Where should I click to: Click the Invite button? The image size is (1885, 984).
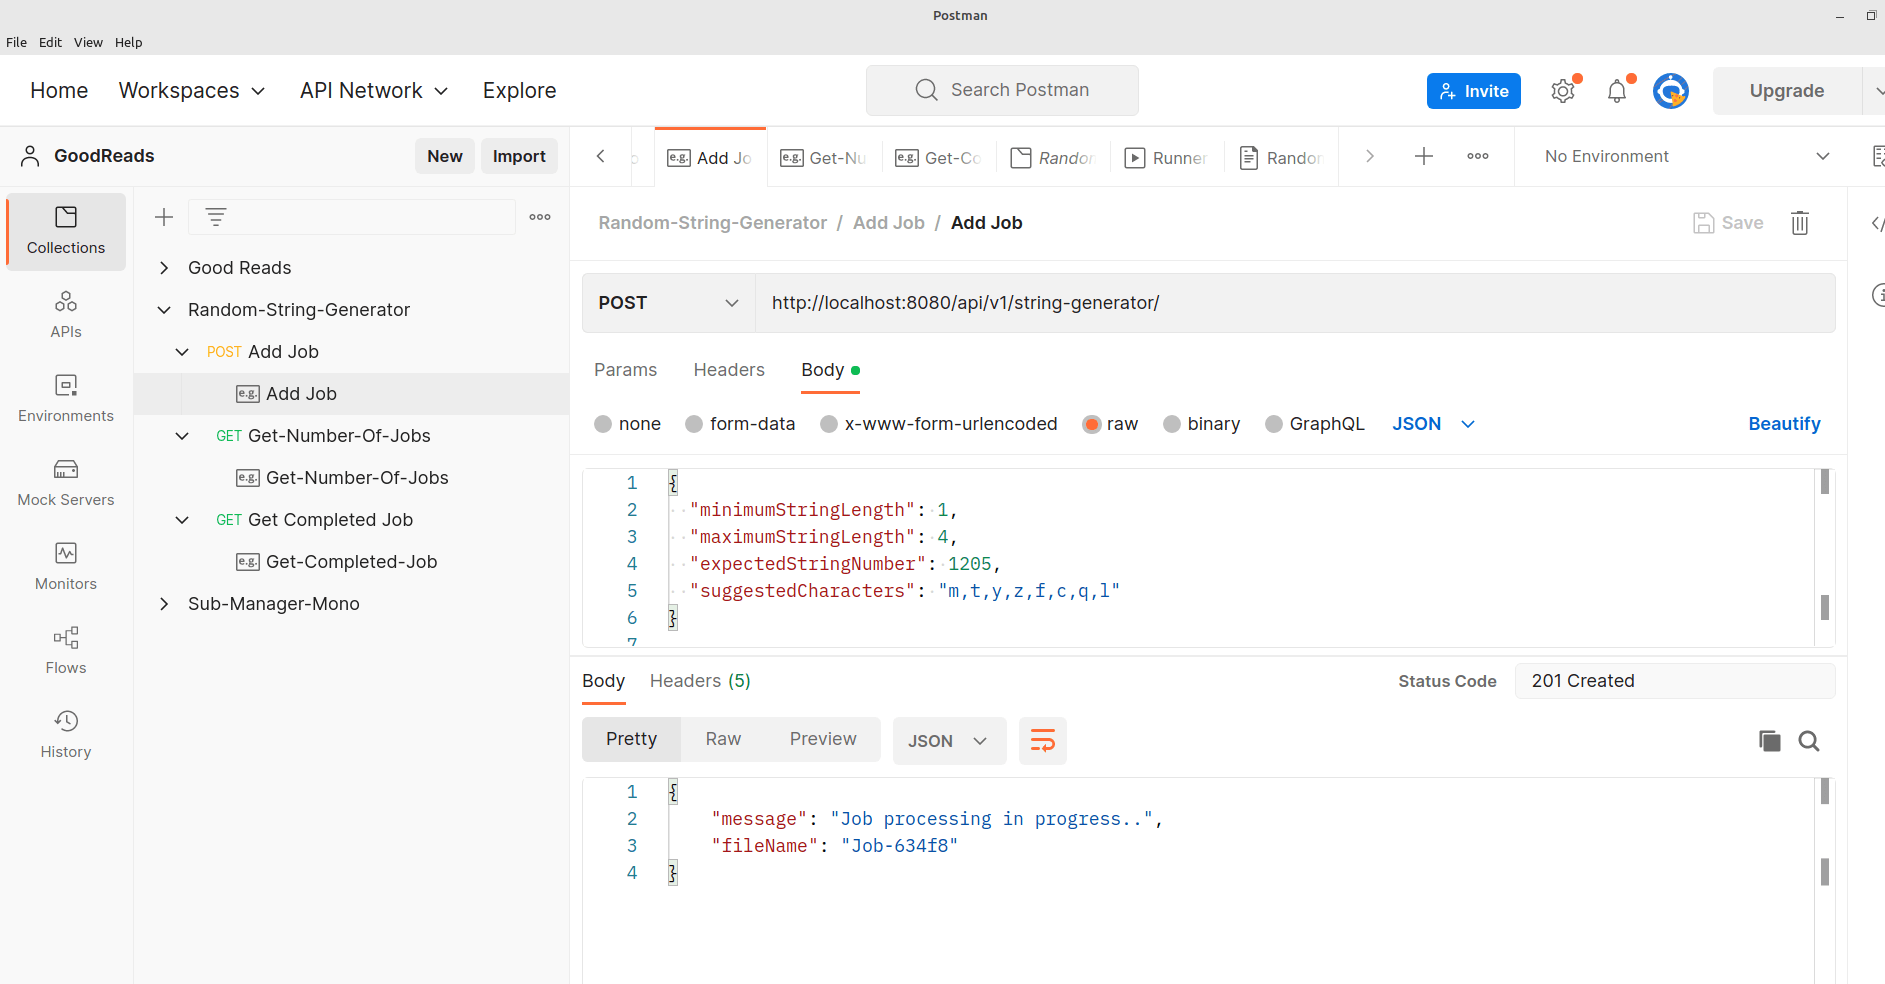pyautogui.click(x=1473, y=90)
